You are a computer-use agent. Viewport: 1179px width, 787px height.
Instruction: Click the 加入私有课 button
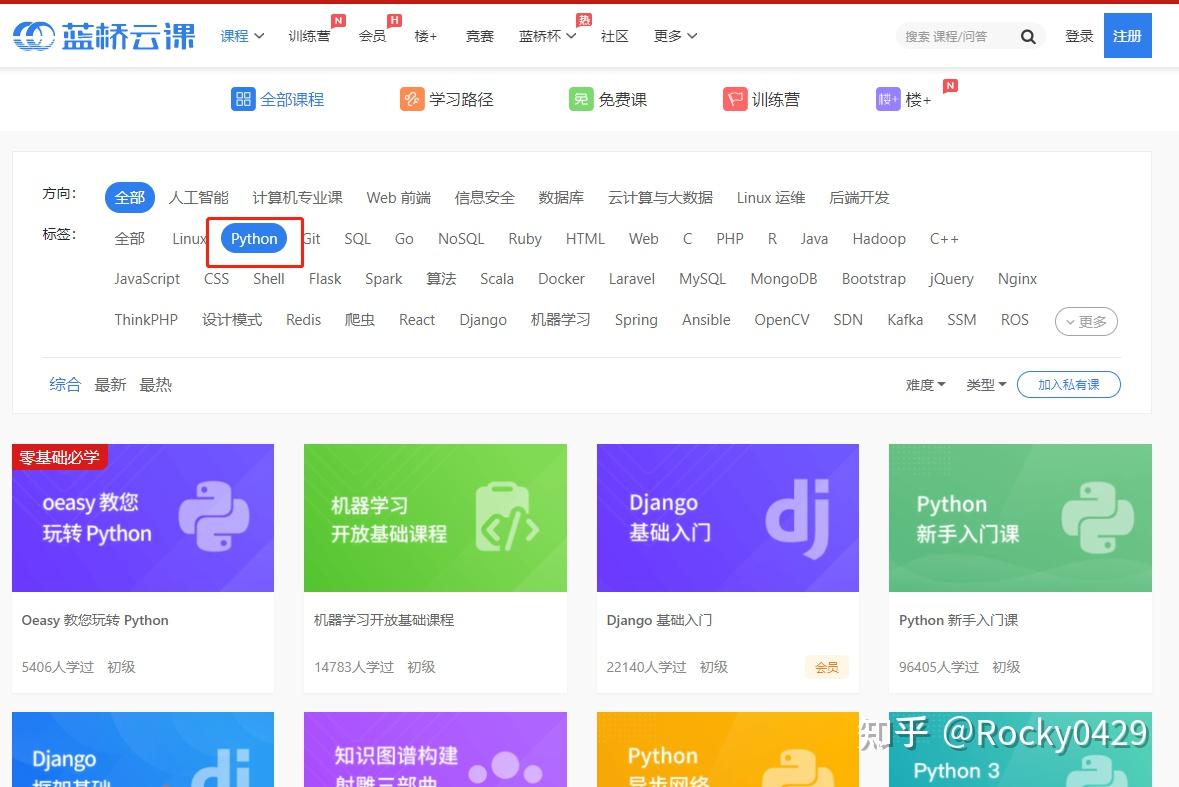1068,385
